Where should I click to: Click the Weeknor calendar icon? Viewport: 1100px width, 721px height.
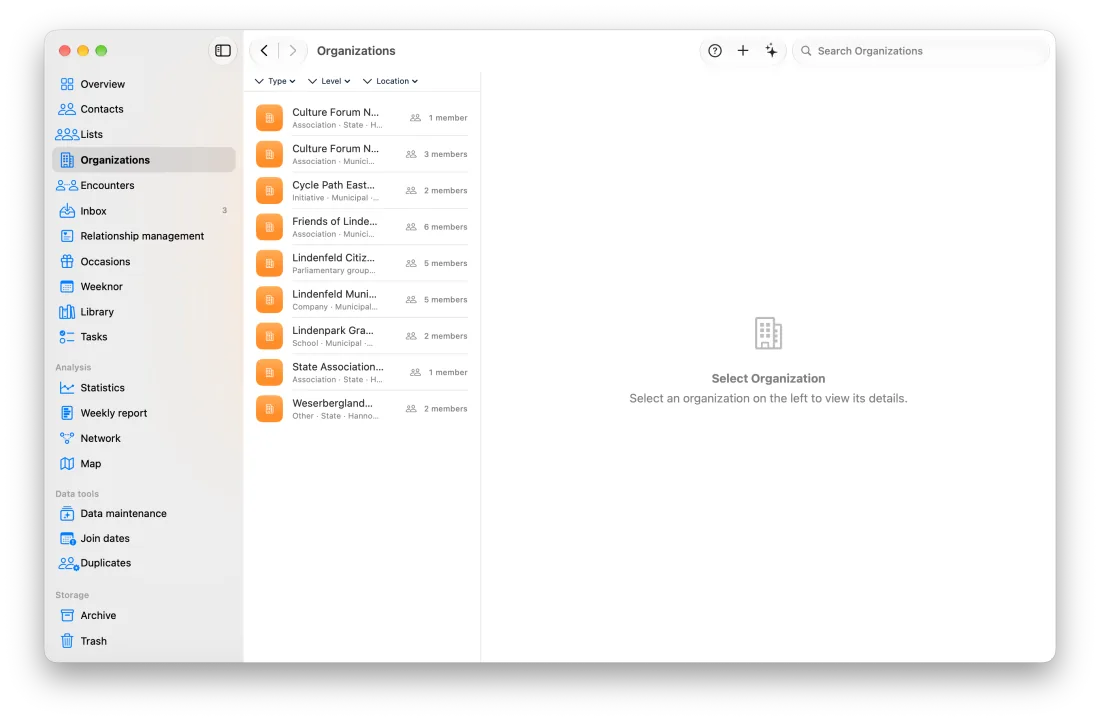tap(67, 287)
